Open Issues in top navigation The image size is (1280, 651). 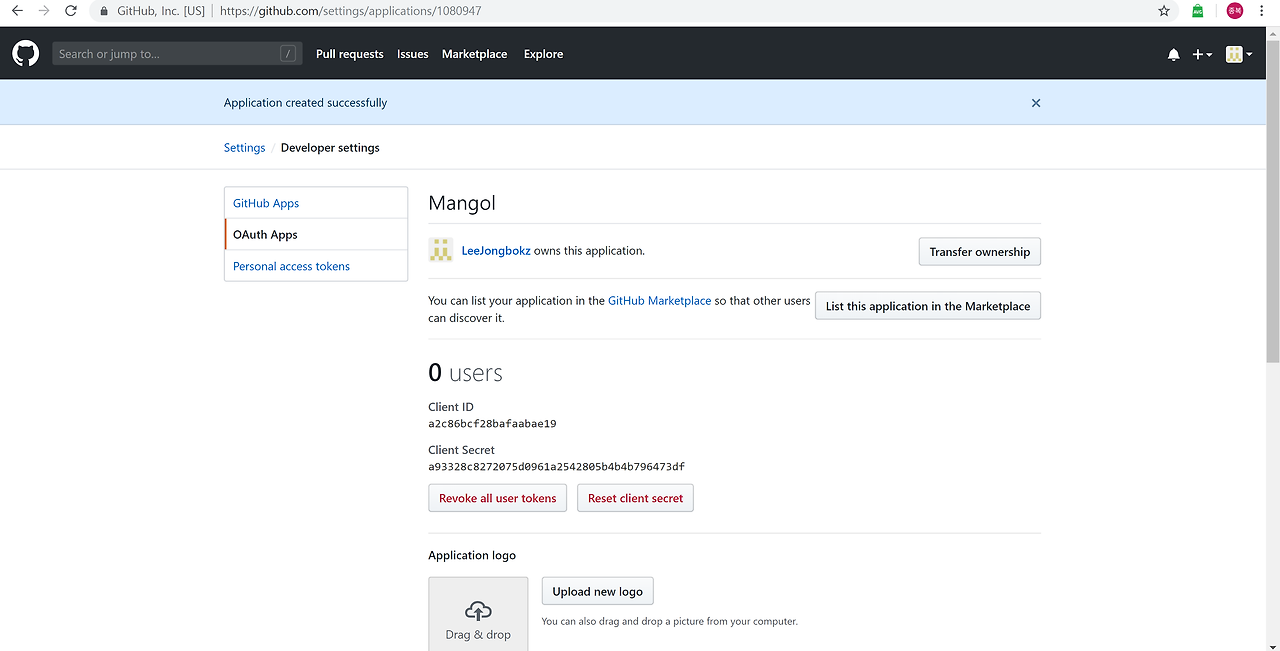[413, 54]
